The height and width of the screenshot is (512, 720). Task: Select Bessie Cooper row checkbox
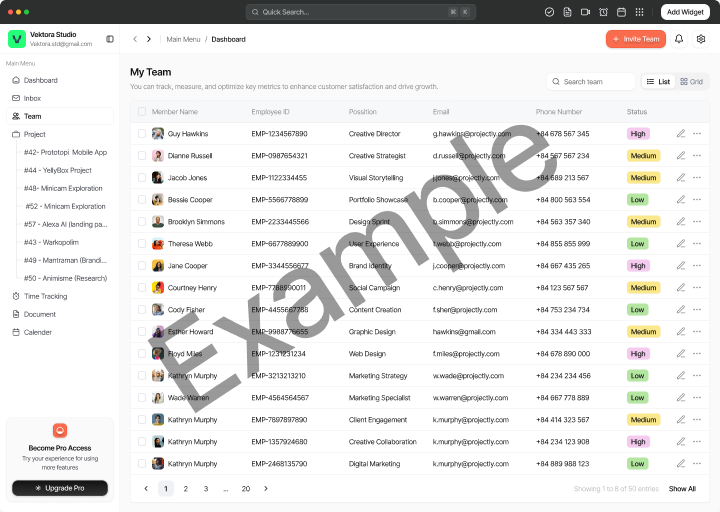(x=142, y=200)
